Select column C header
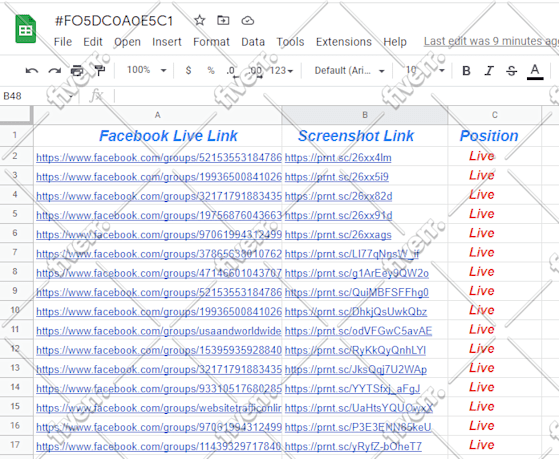 [494, 115]
